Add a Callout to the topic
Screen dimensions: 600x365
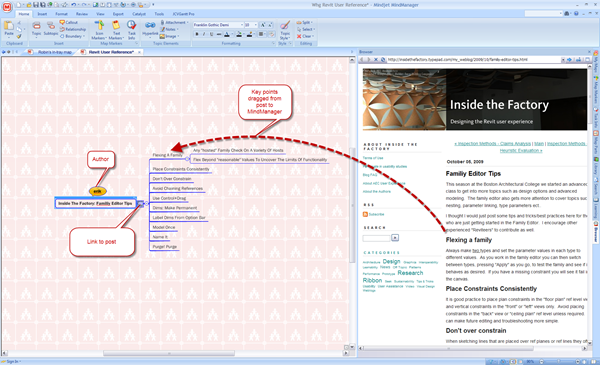coord(69,23)
